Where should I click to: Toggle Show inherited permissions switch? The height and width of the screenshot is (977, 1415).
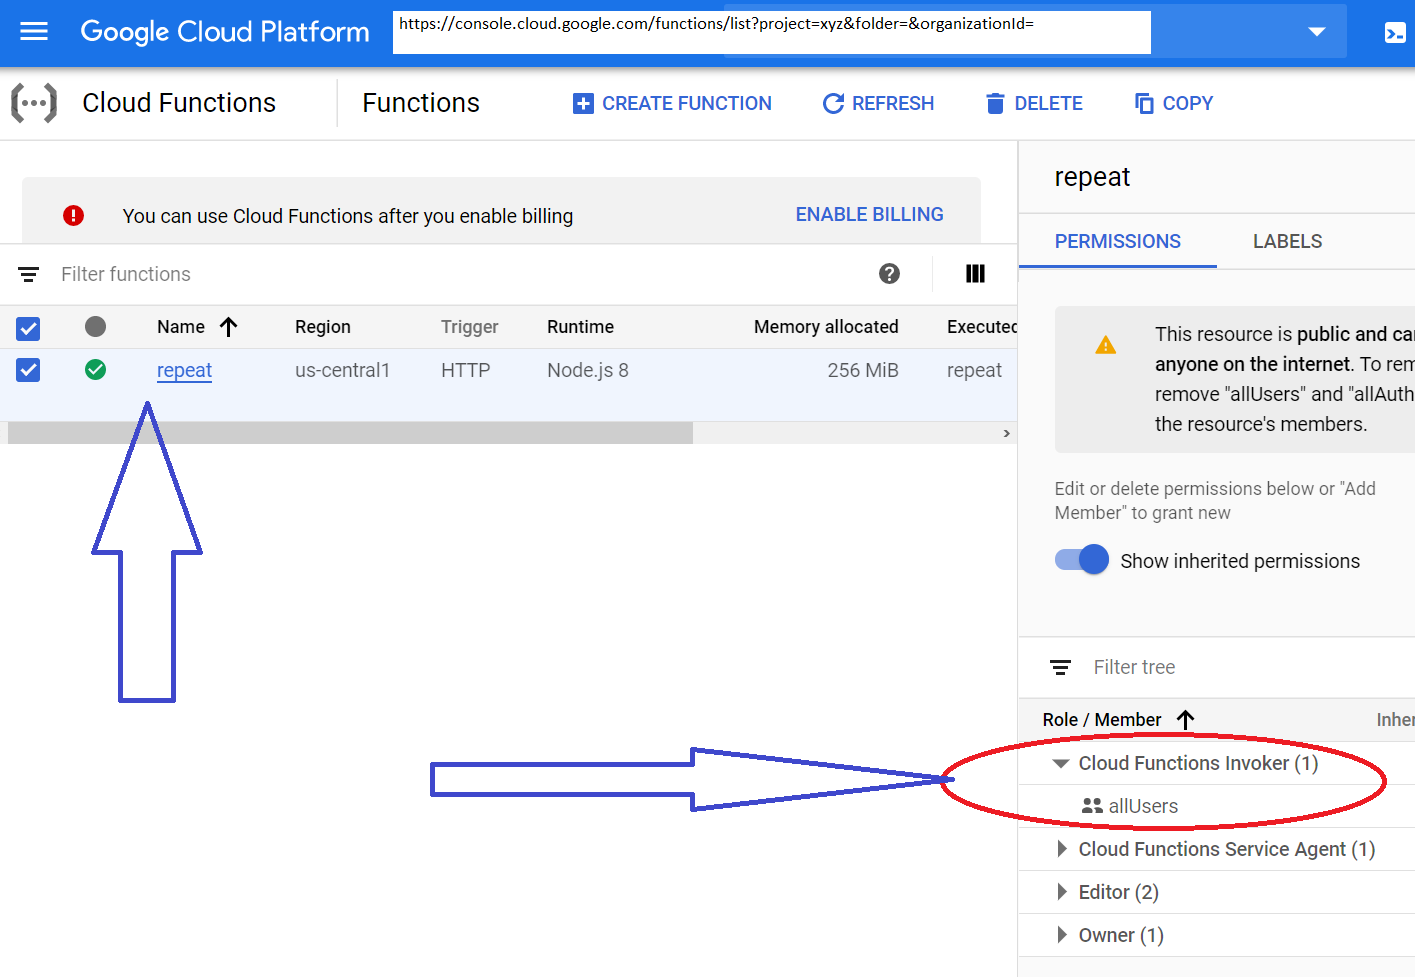click(1082, 560)
